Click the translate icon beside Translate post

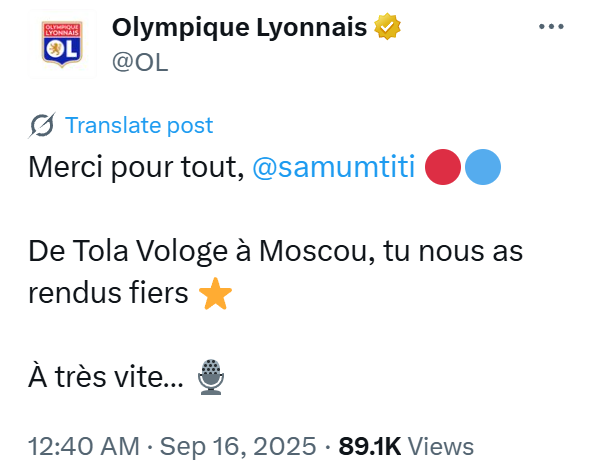coord(42,125)
